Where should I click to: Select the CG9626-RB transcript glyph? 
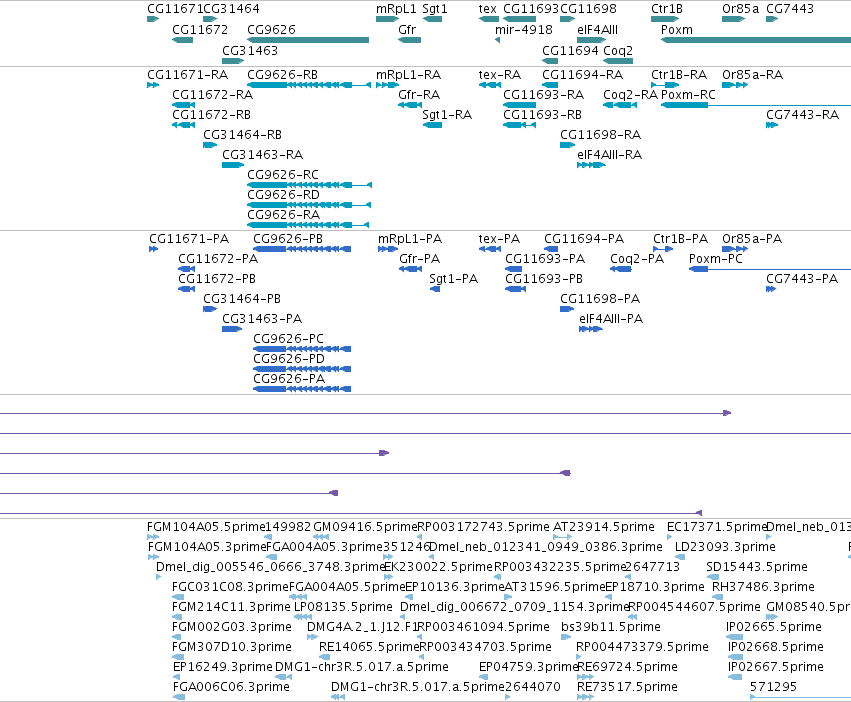[309, 85]
